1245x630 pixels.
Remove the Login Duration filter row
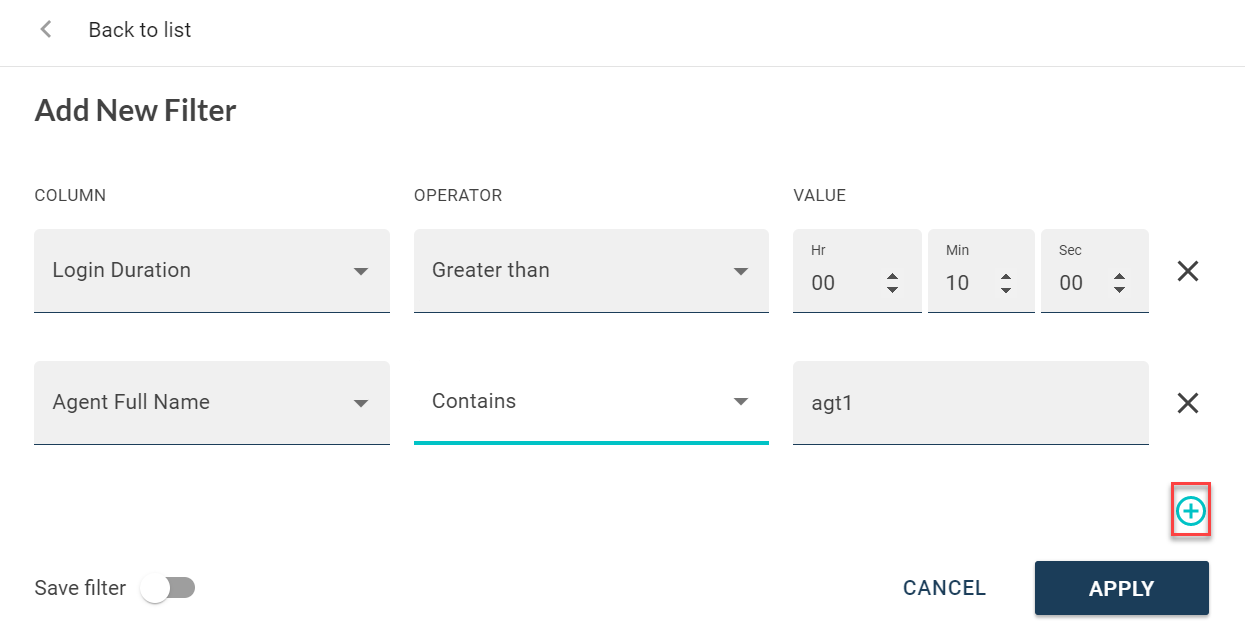pos(1187,271)
